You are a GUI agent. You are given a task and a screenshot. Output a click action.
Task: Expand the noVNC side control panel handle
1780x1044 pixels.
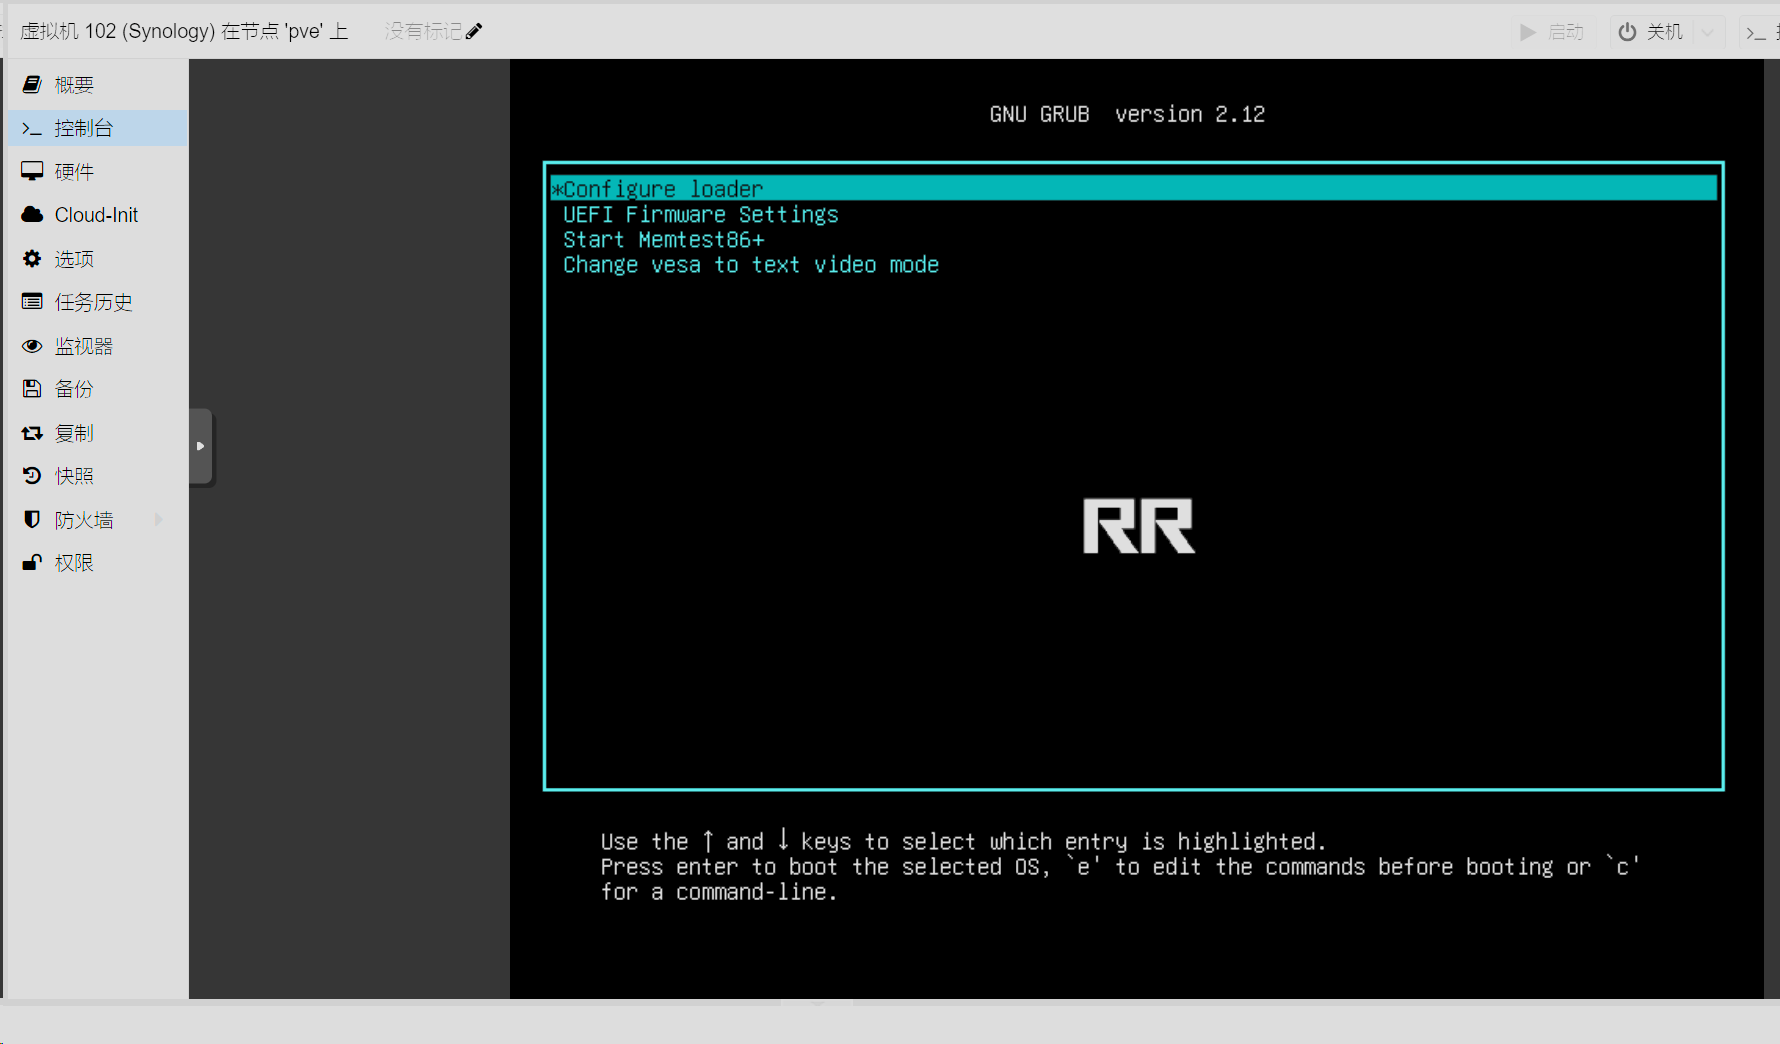tap(201, 446)
